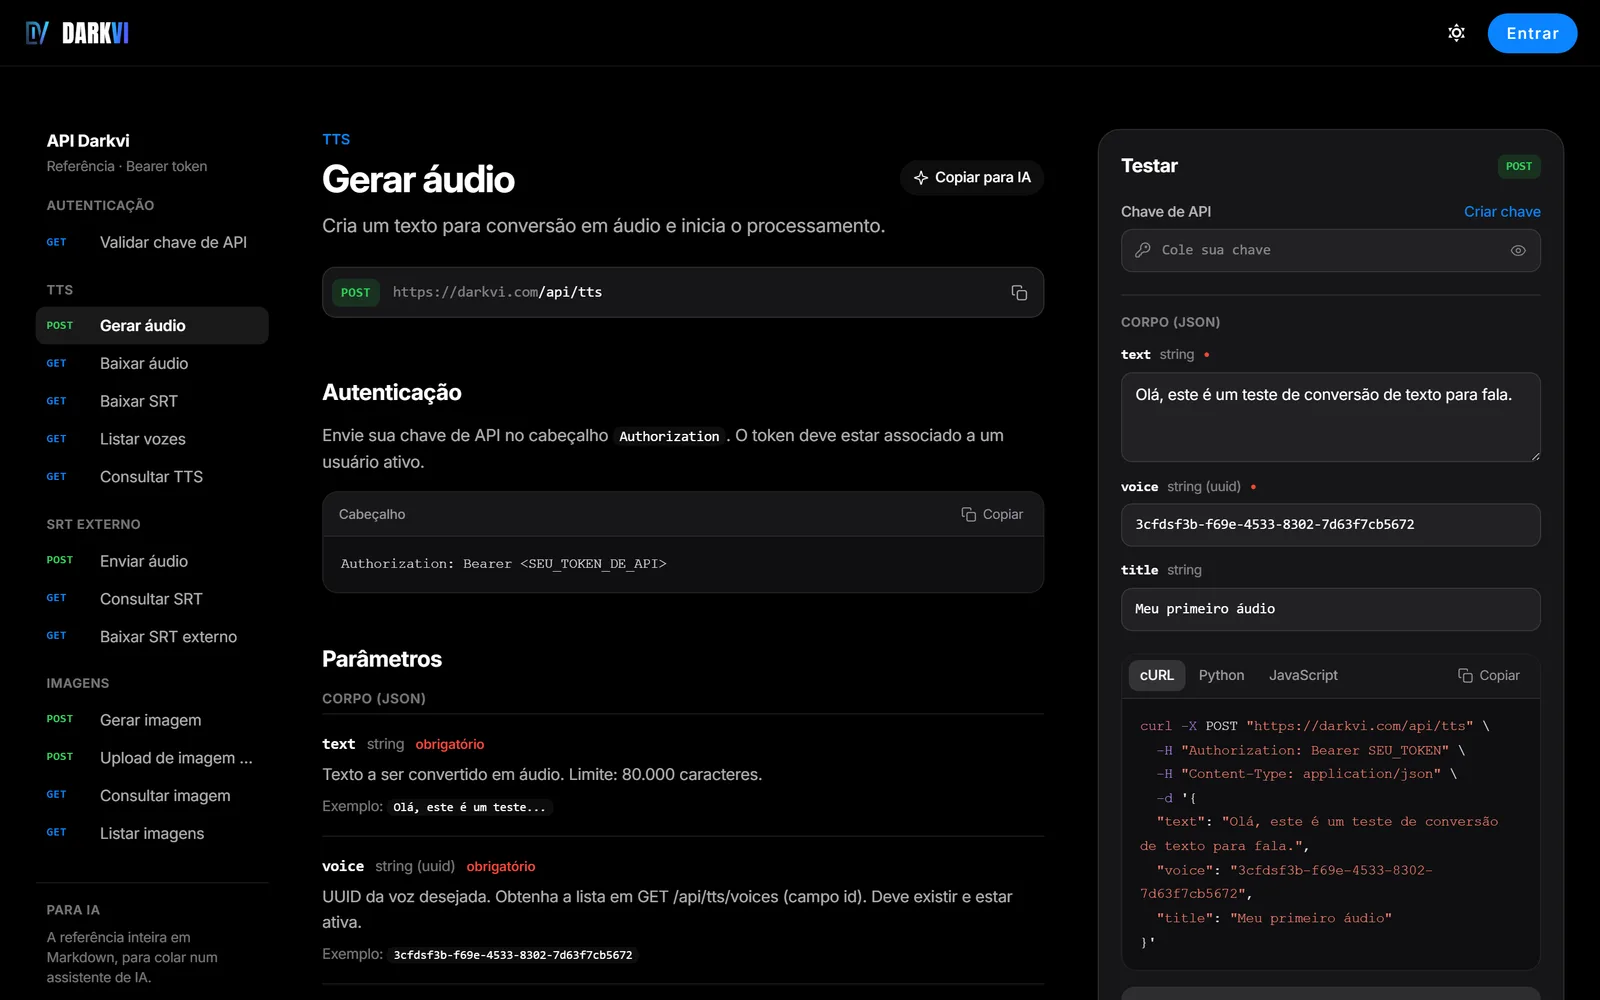
Task: Switch to the Python tab
Action: pos(1222,675)
